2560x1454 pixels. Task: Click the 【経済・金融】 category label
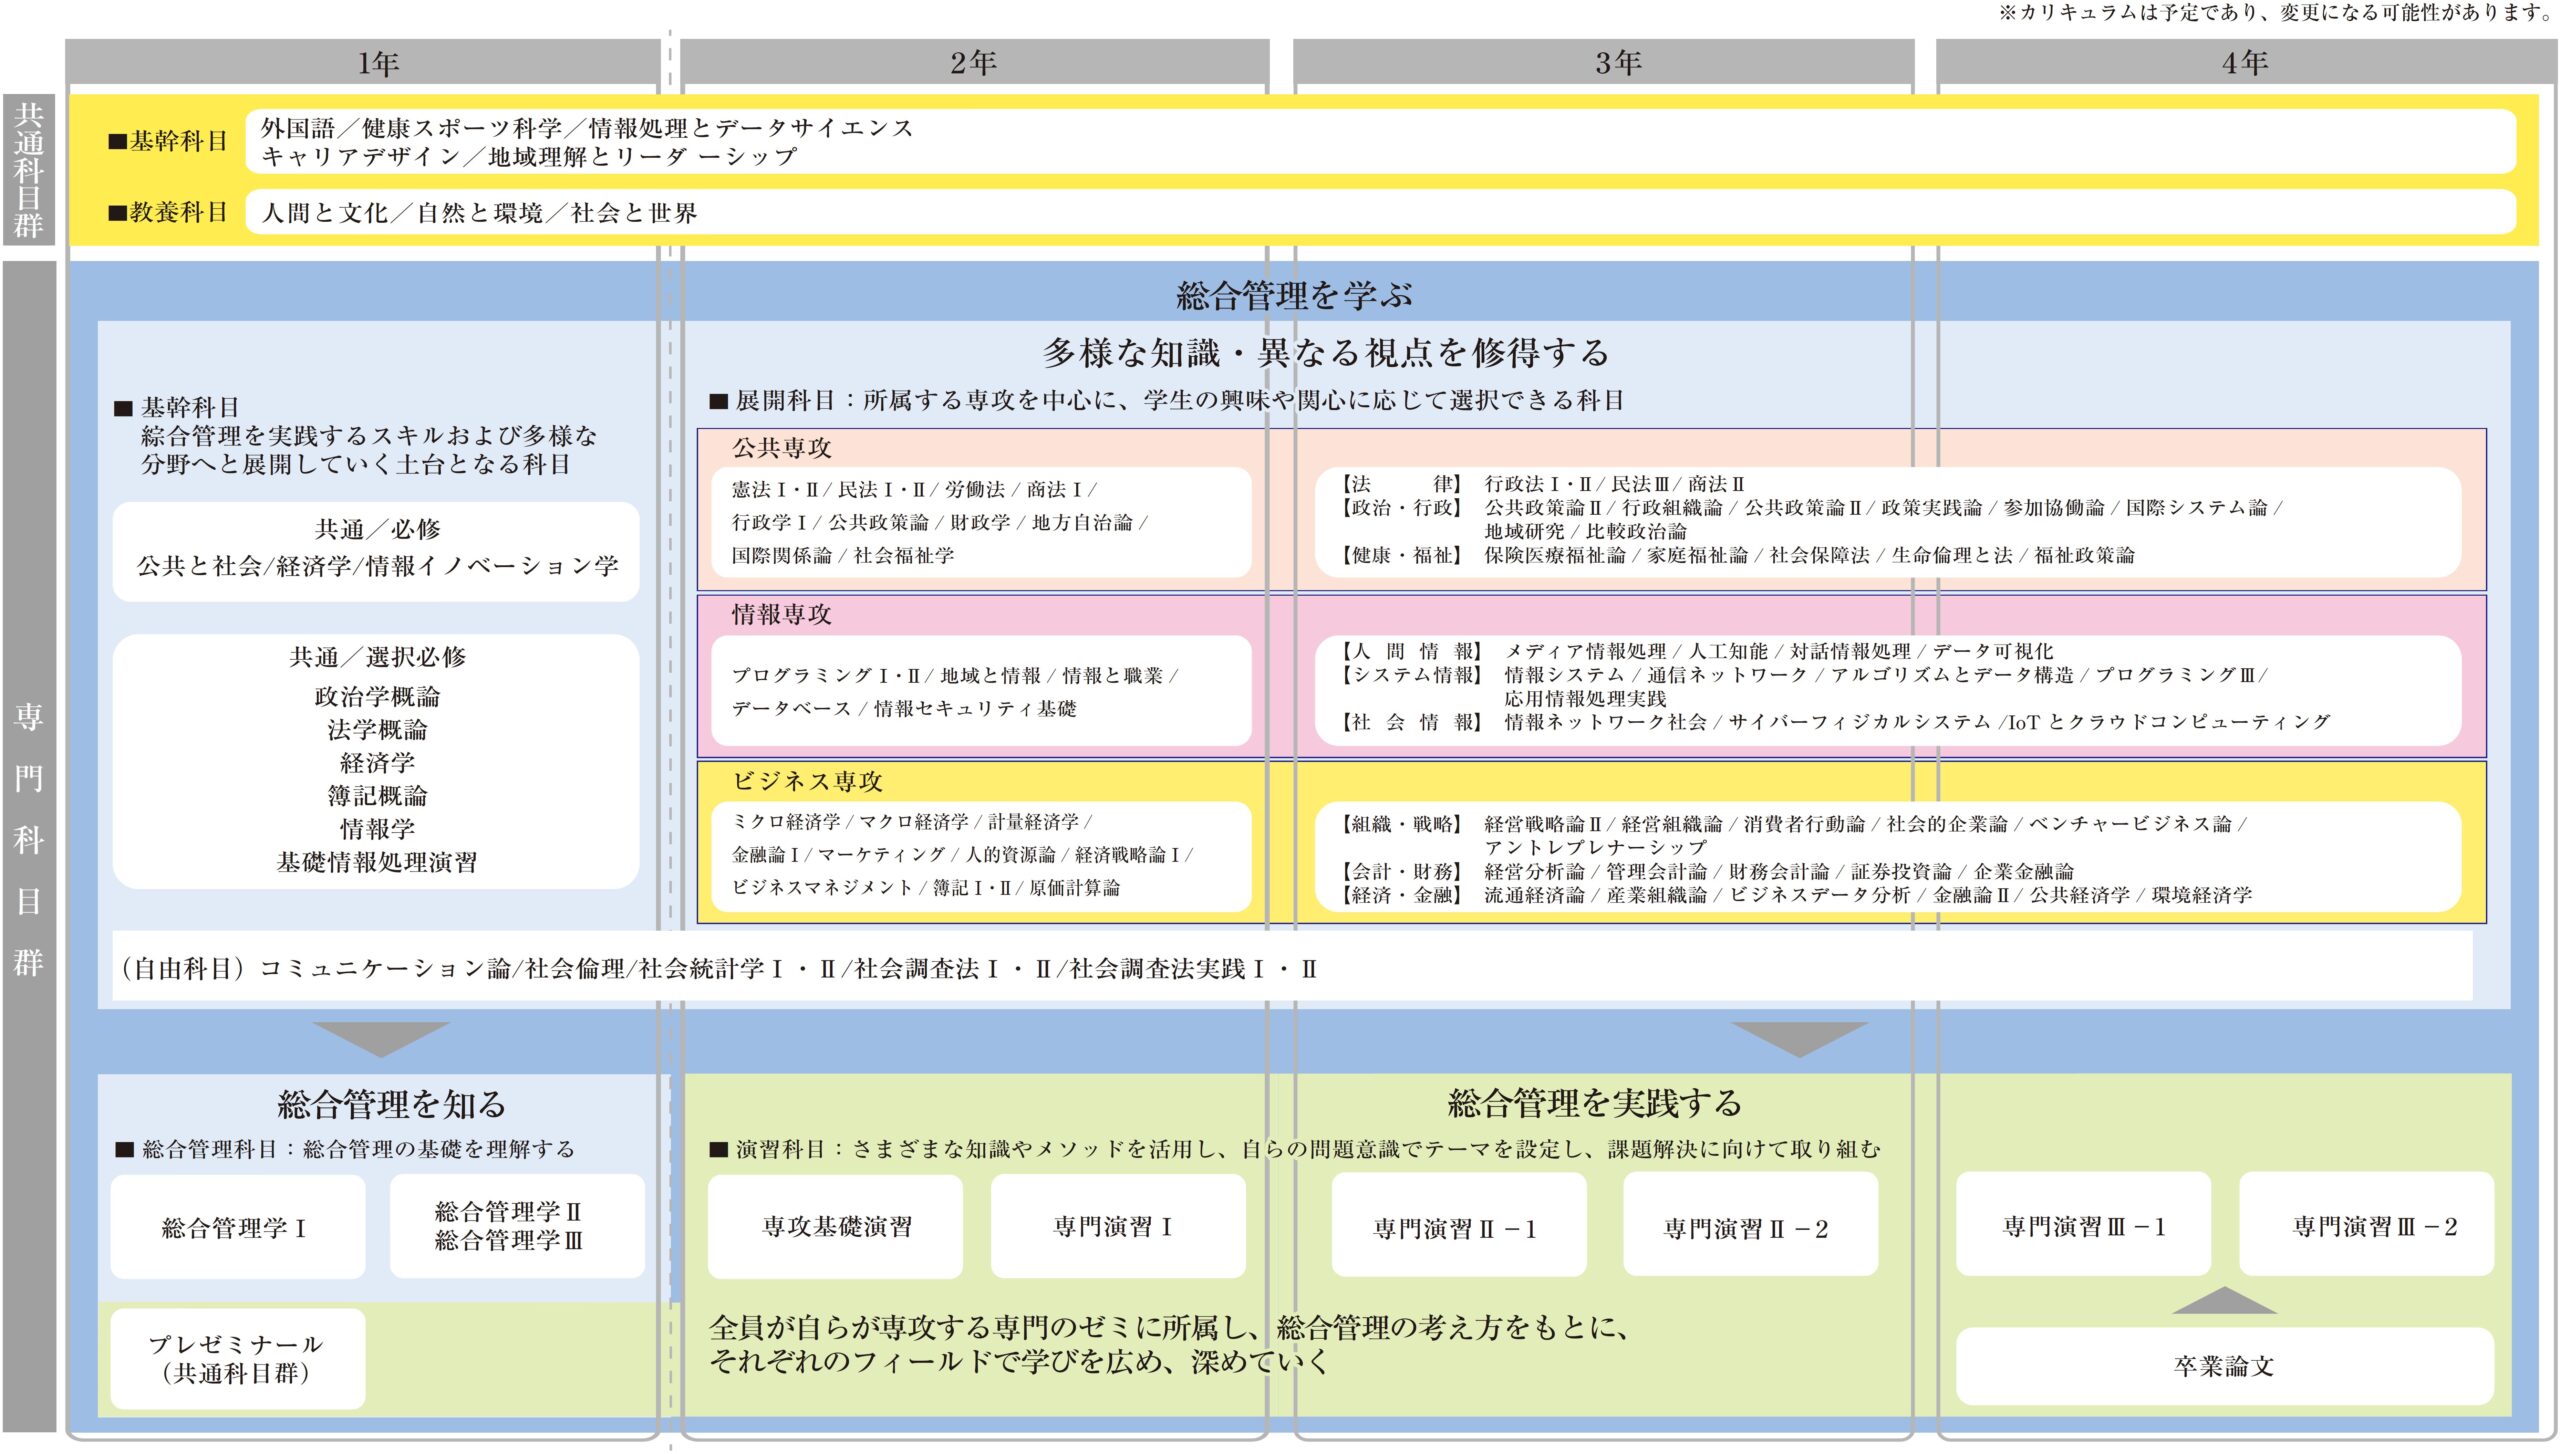coord(1400,896)
